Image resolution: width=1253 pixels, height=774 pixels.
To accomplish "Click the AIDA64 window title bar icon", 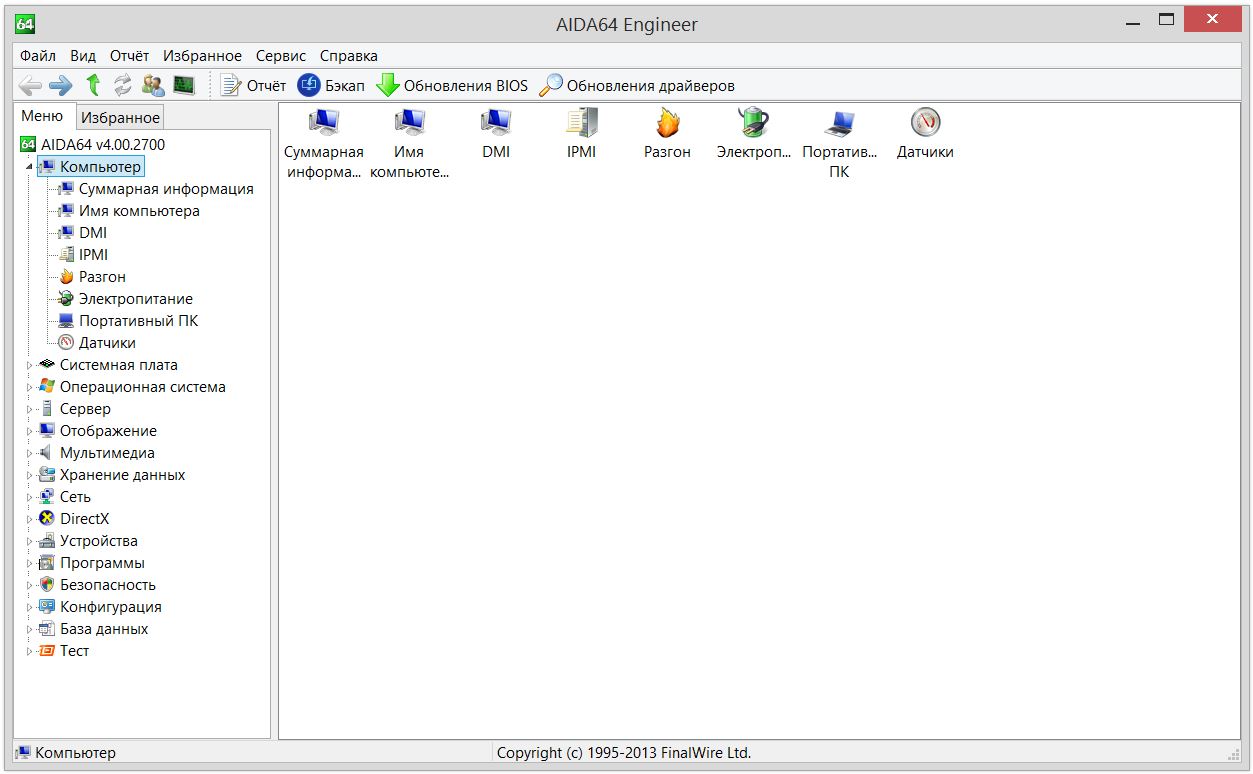I will (26, 24).
